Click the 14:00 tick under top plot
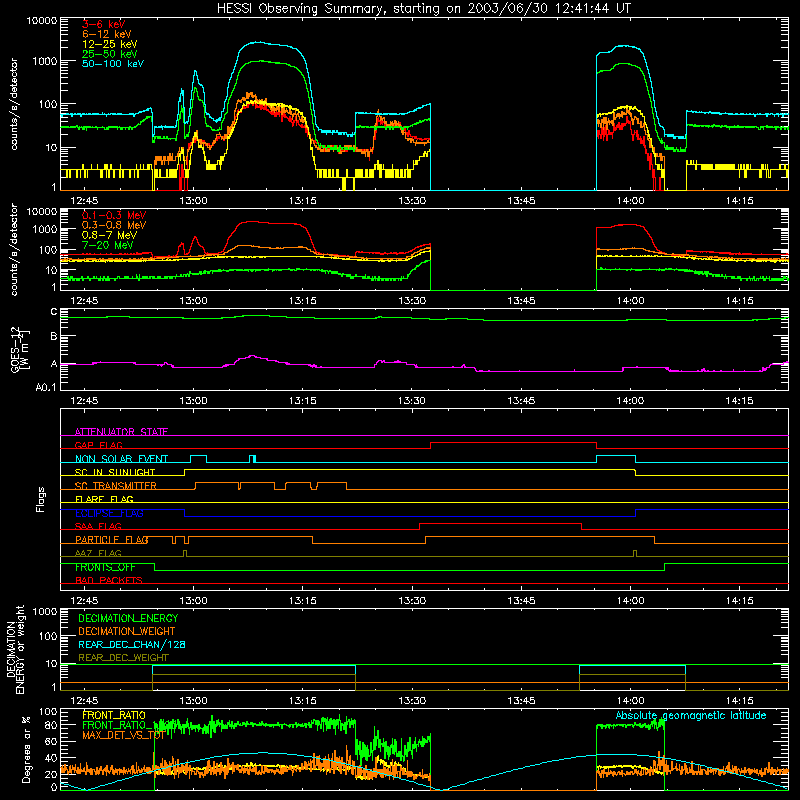 630,201
